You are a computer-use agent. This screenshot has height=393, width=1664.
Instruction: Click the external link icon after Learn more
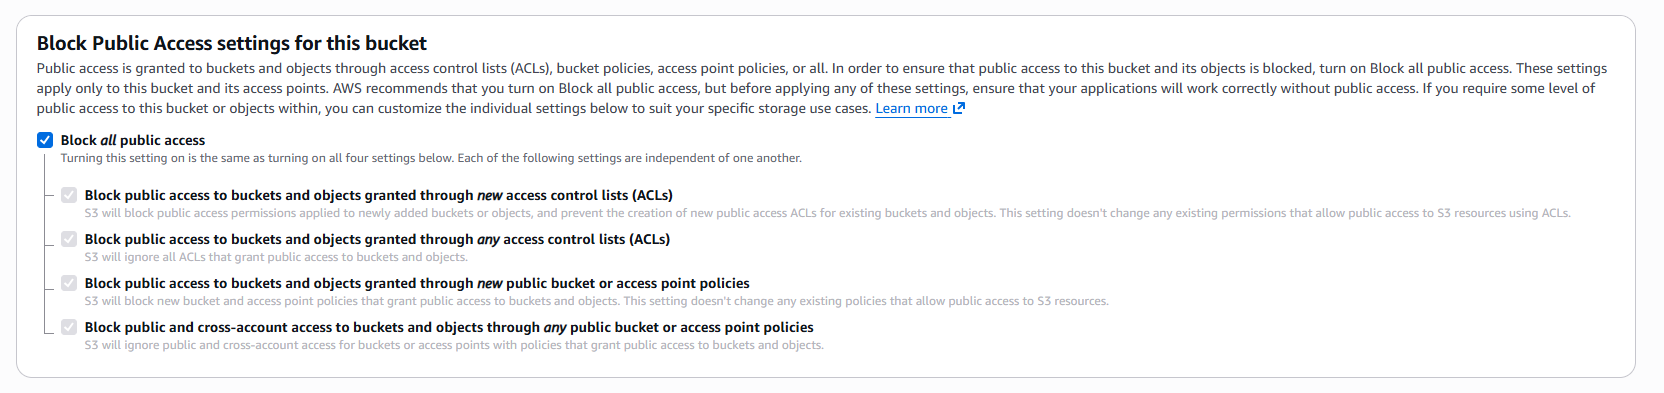tap(959, 108)
